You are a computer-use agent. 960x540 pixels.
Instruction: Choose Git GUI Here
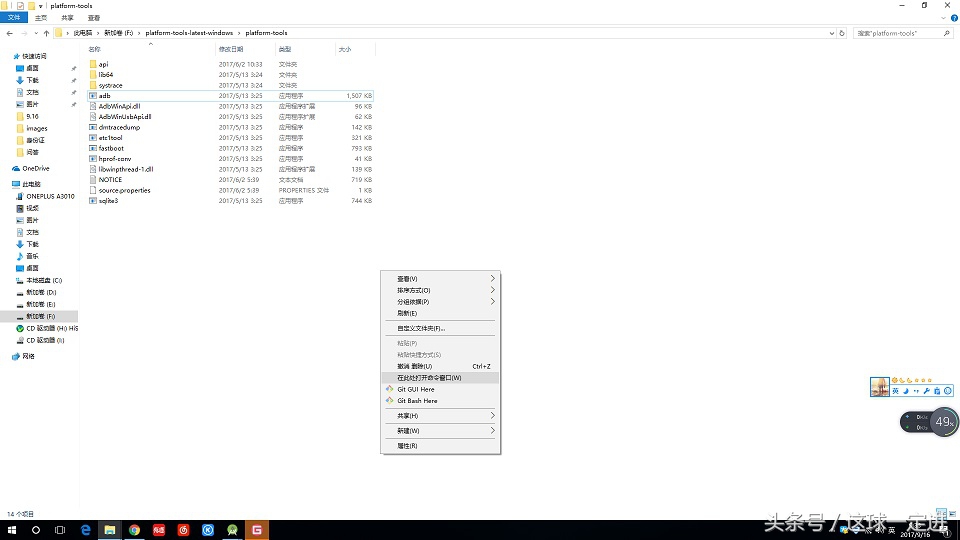[x=440, y=389]
